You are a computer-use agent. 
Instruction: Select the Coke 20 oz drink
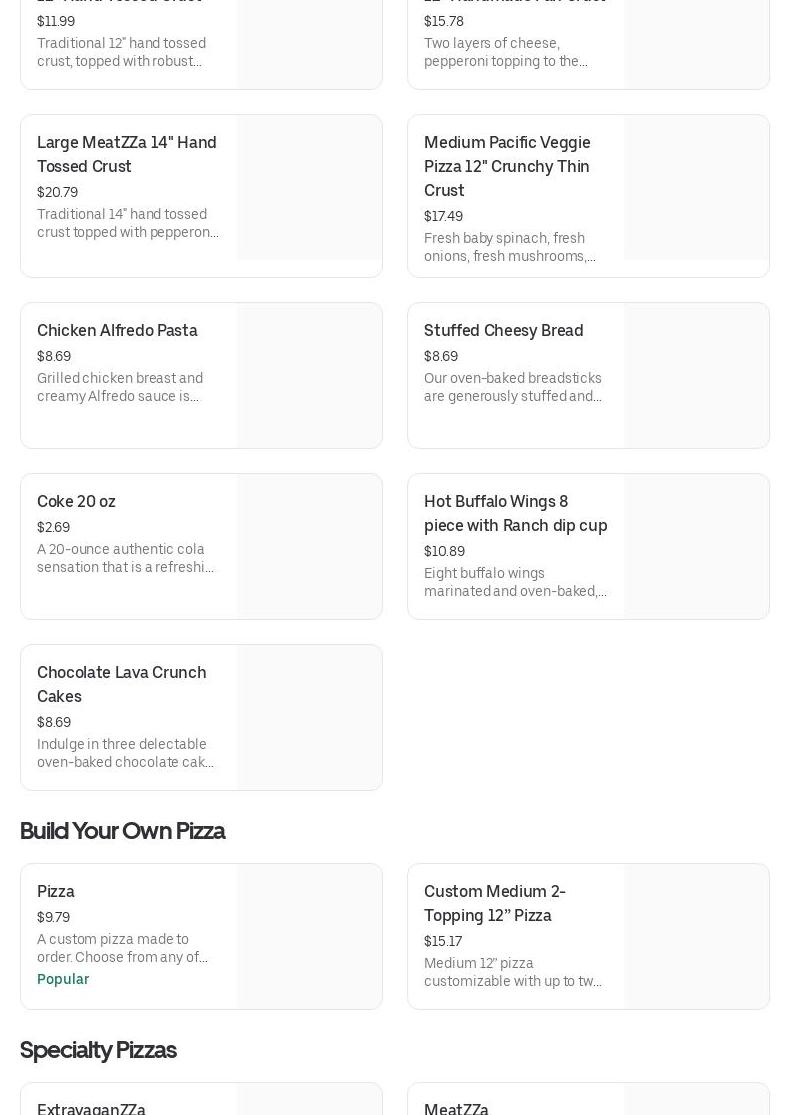pos(76,502)
